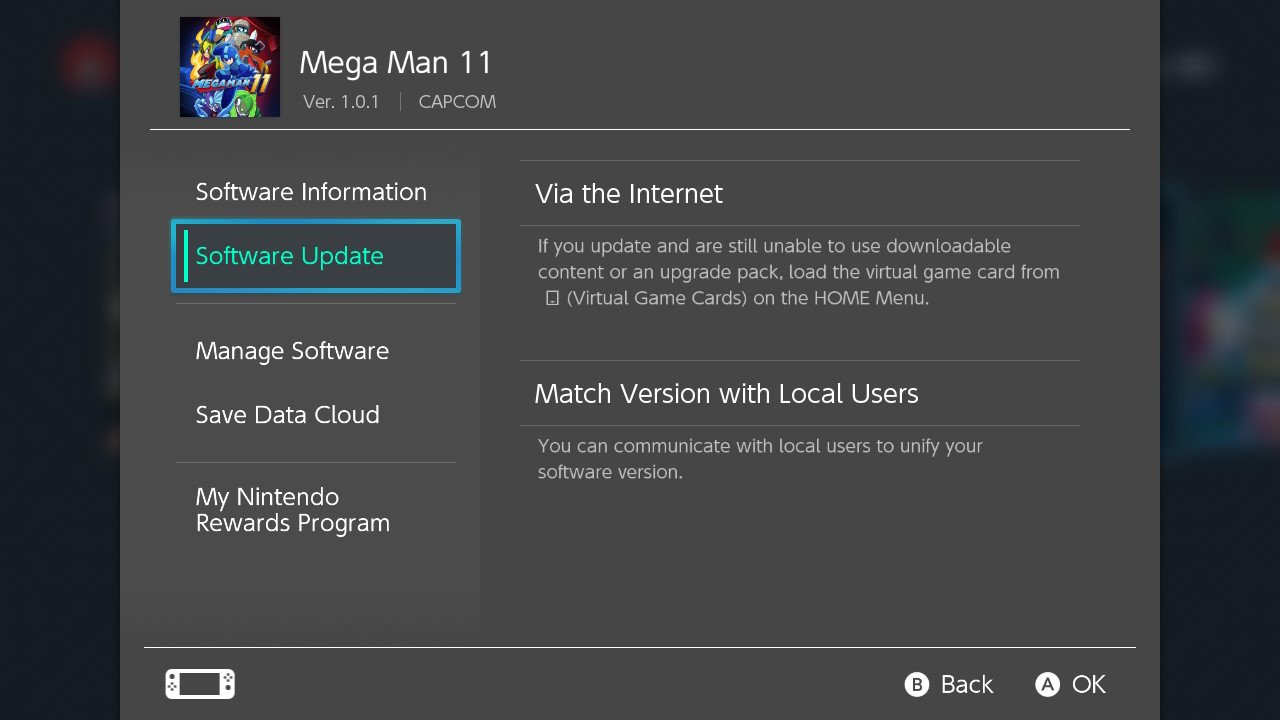Choose Via the Internet update option
The image size is (1280, 720).
click(800, 194)
